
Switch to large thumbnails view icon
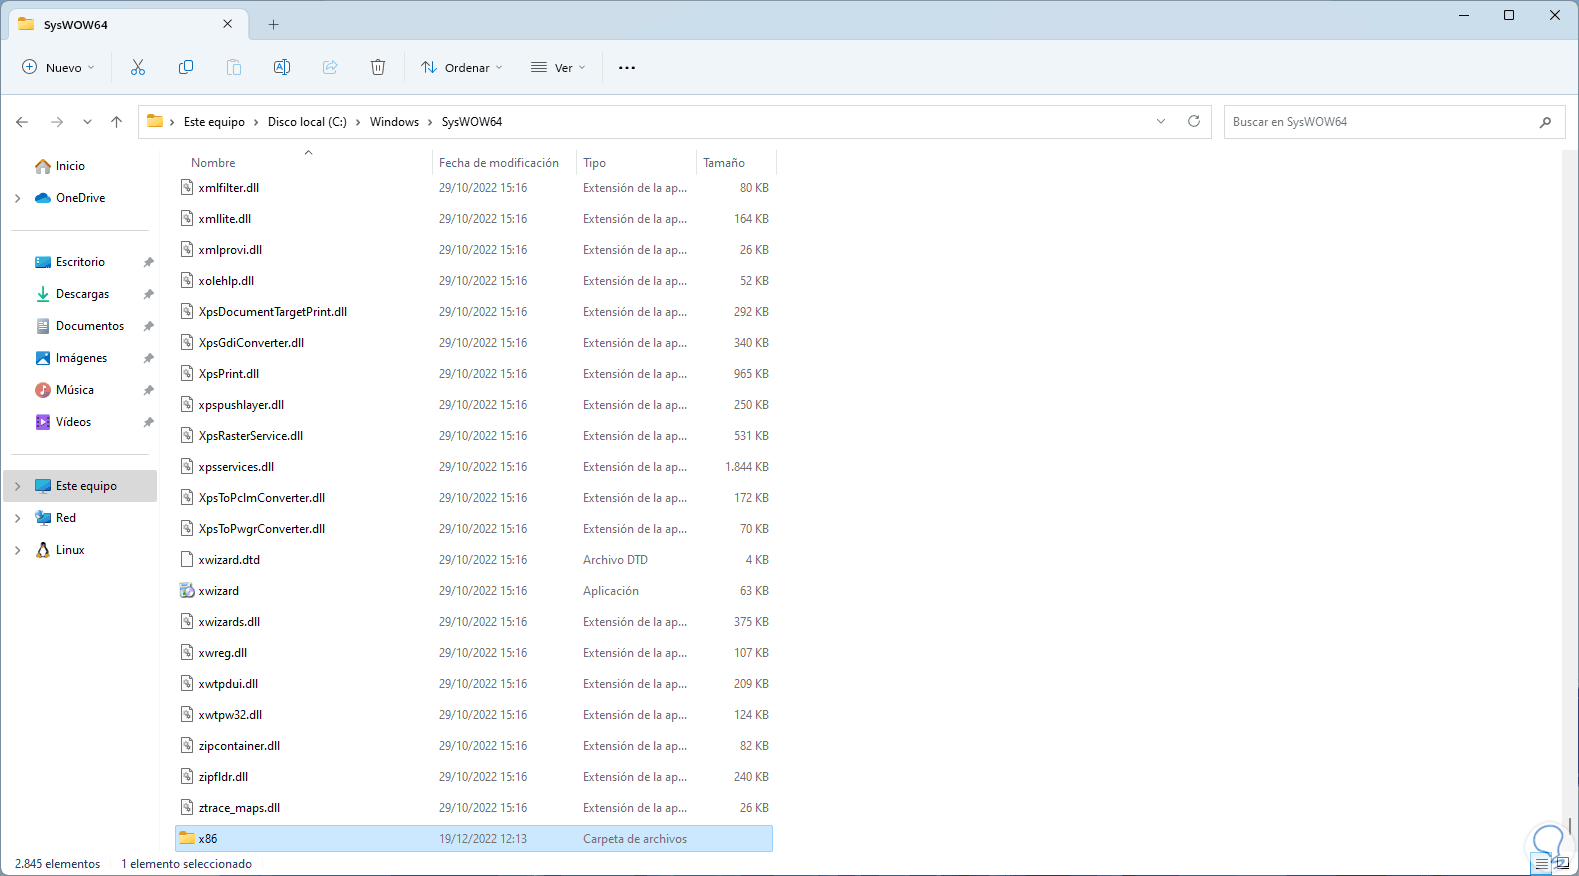pos(1562,864)
